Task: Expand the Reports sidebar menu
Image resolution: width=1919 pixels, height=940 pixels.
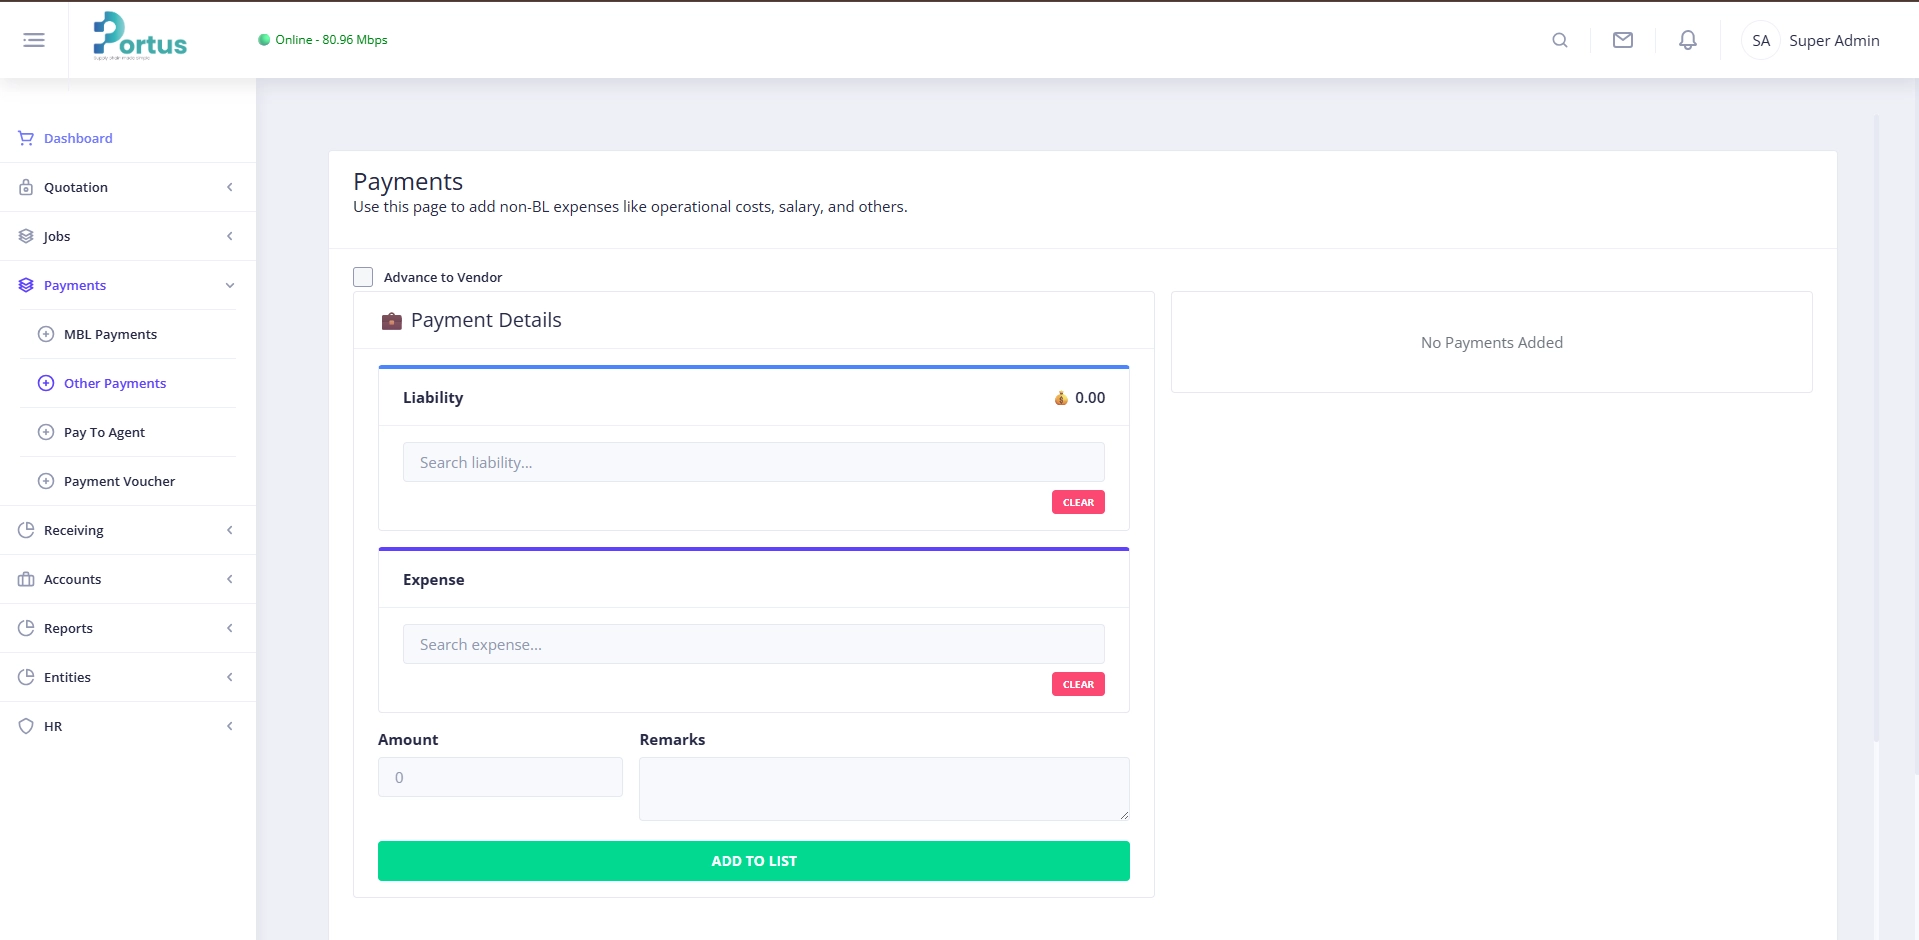Action: 127,628
